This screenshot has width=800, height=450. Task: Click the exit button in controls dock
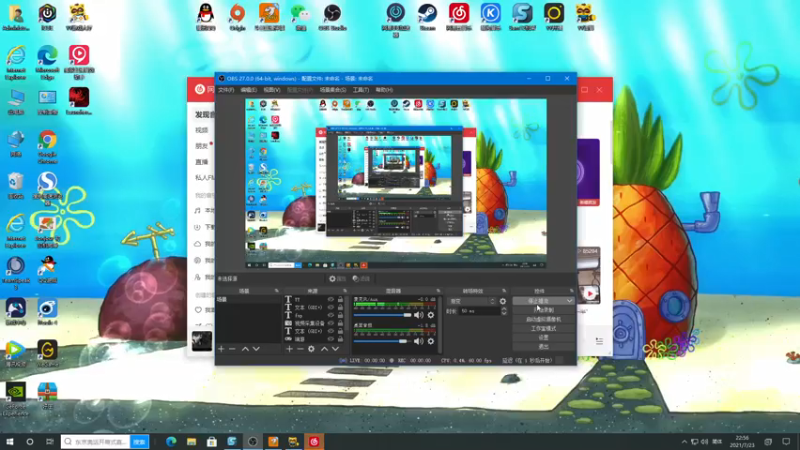pos(543,347)
